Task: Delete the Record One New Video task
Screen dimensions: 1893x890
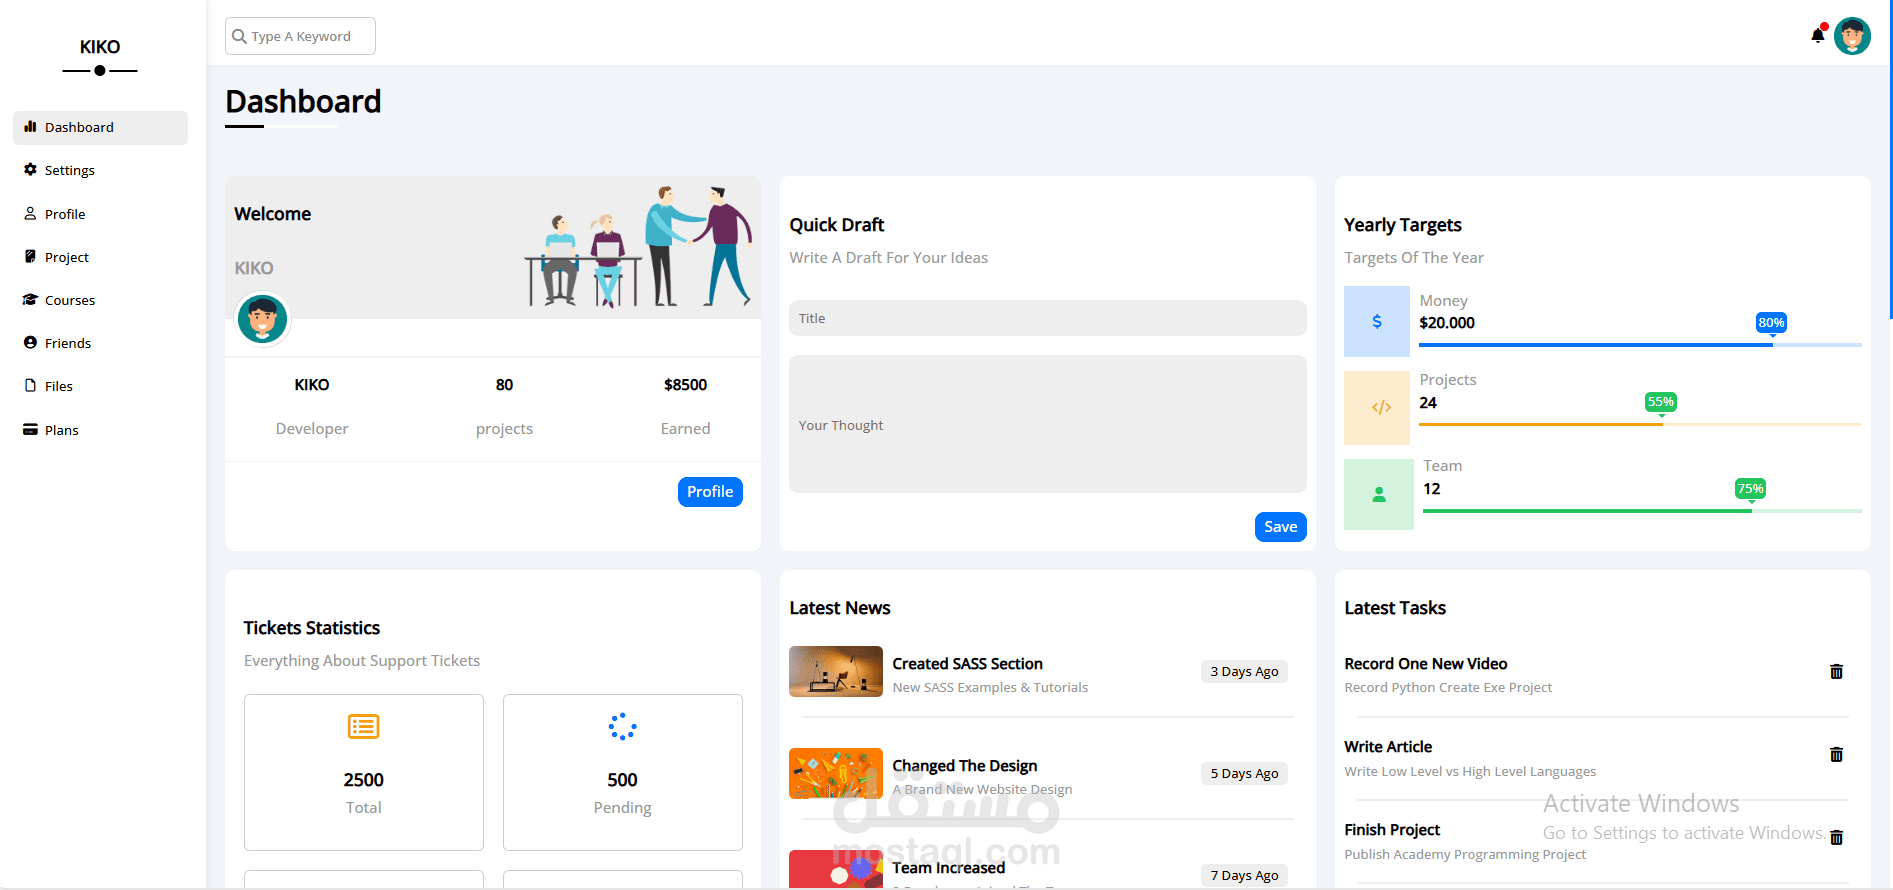Action: click(x=1836, y=671)
